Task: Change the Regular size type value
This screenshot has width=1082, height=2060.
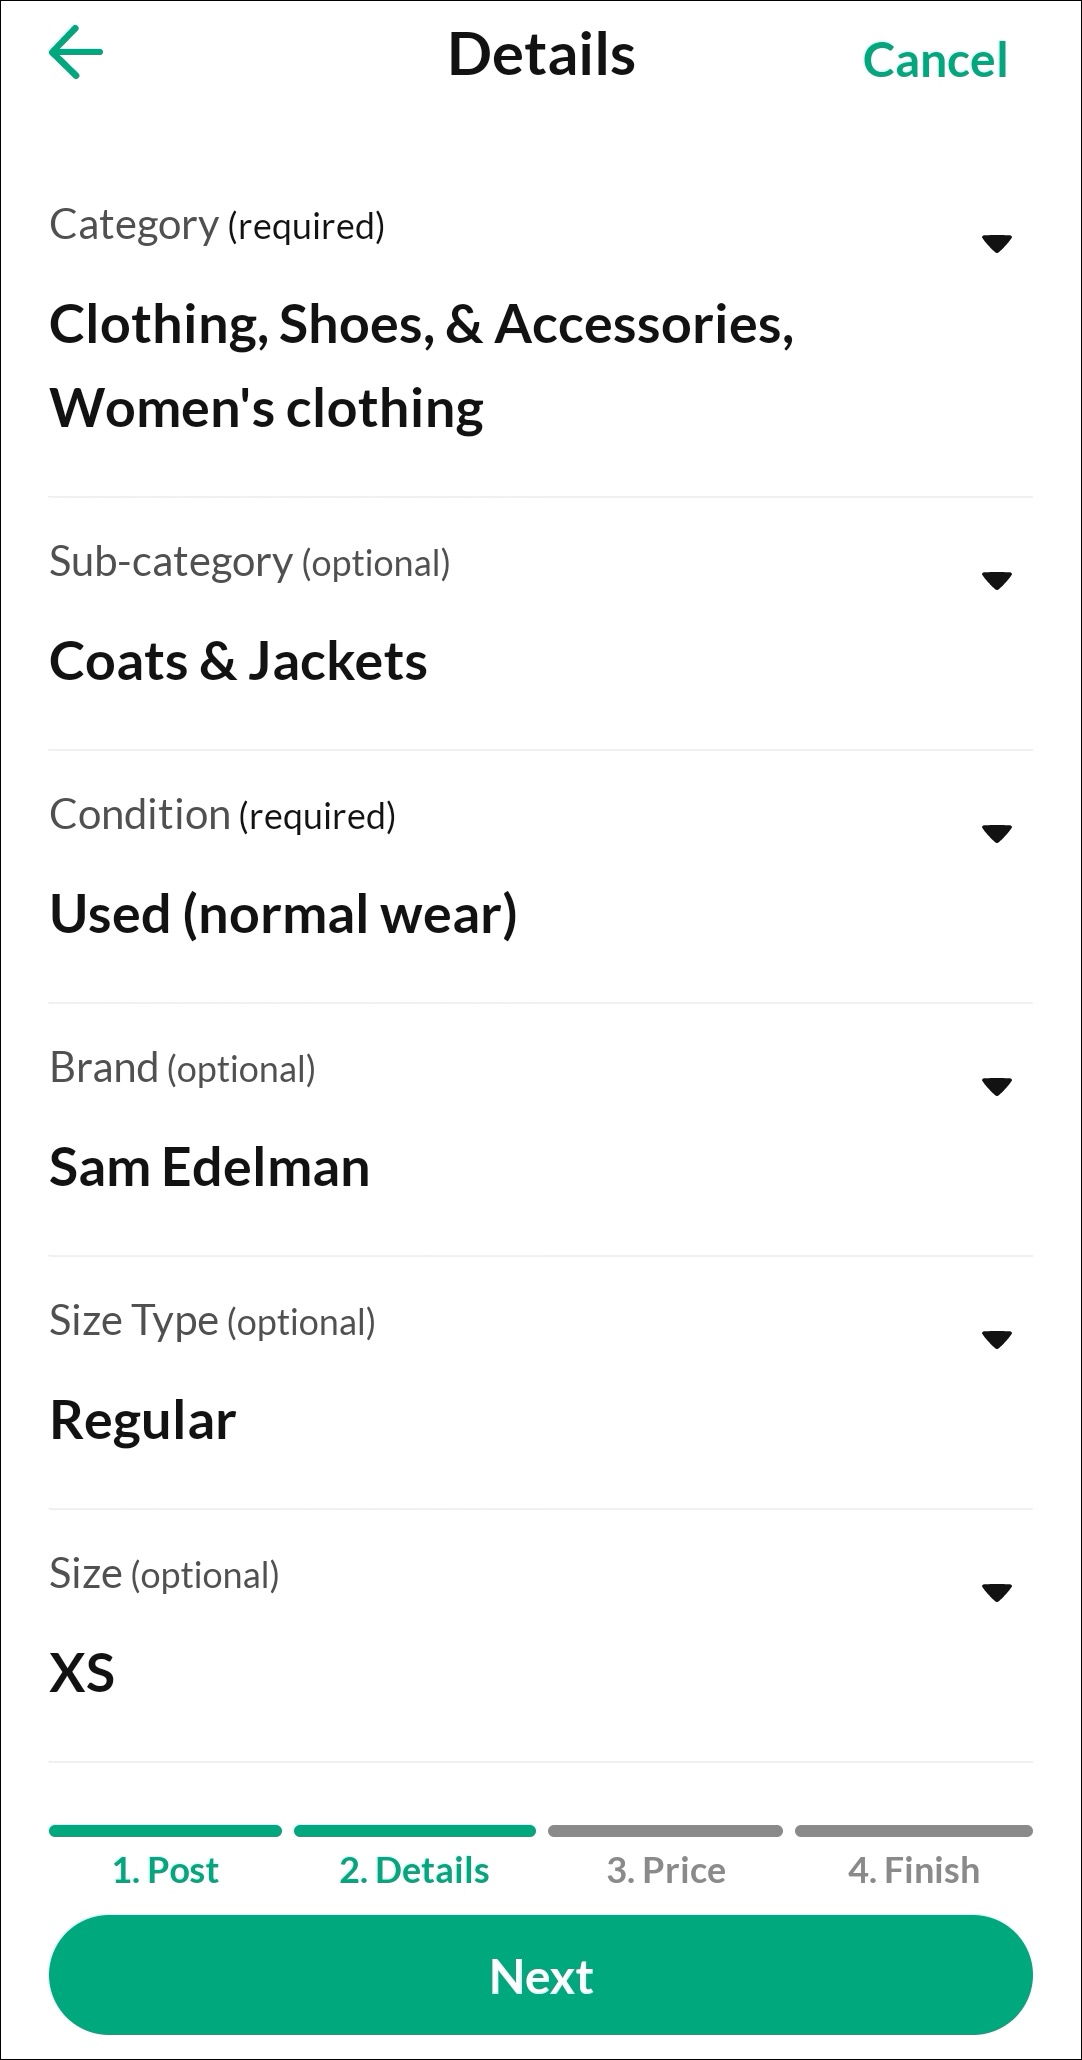Action: pyautogui.click(x=143, y=1421)
